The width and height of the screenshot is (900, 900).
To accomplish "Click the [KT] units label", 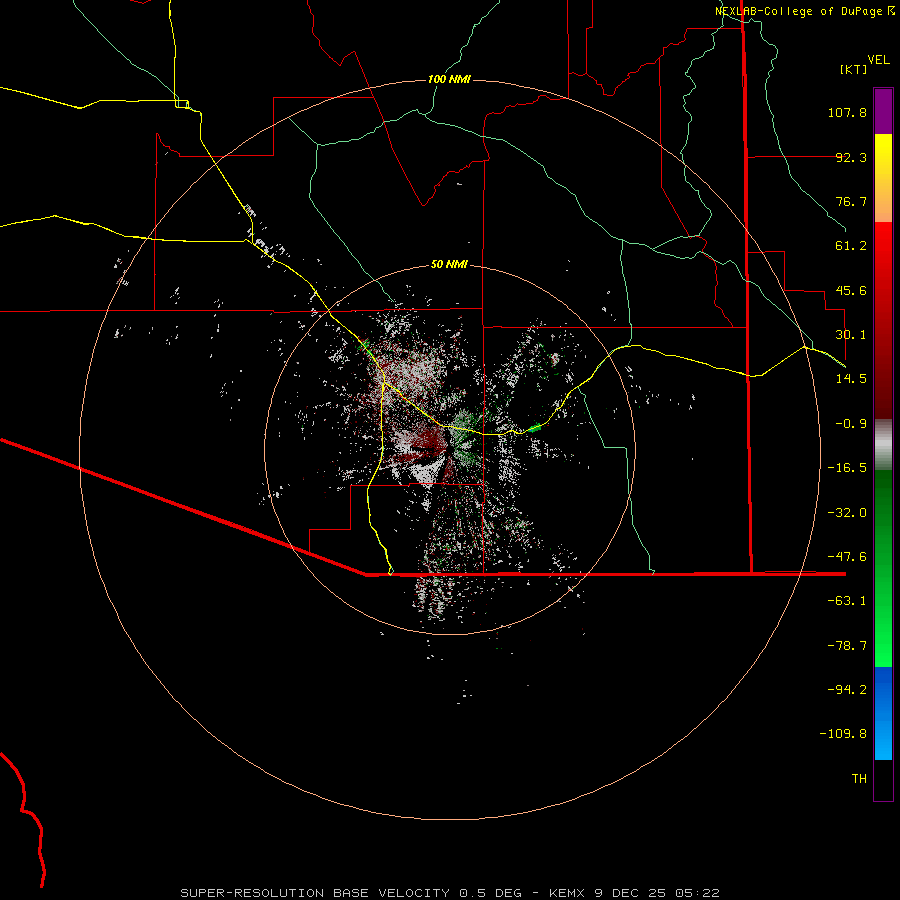I will click(854, 69).
